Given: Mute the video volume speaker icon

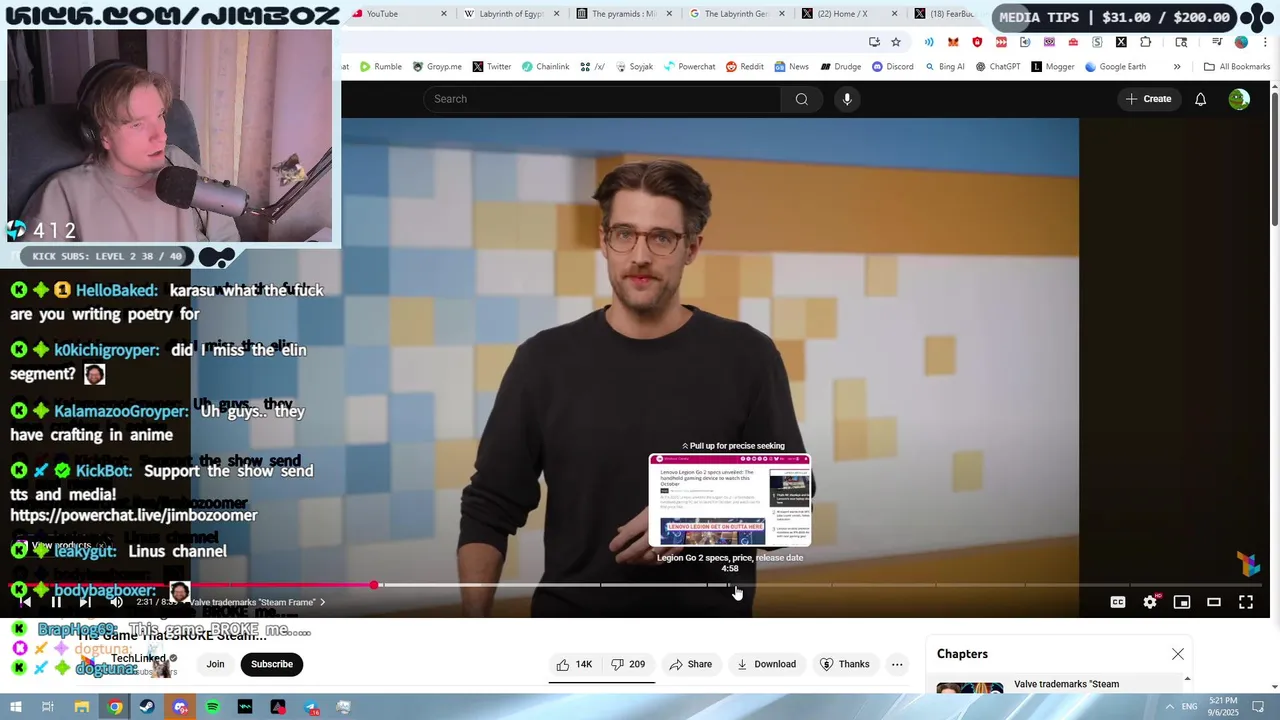Looking at the screenshot, I should click(x=116, y=602).
